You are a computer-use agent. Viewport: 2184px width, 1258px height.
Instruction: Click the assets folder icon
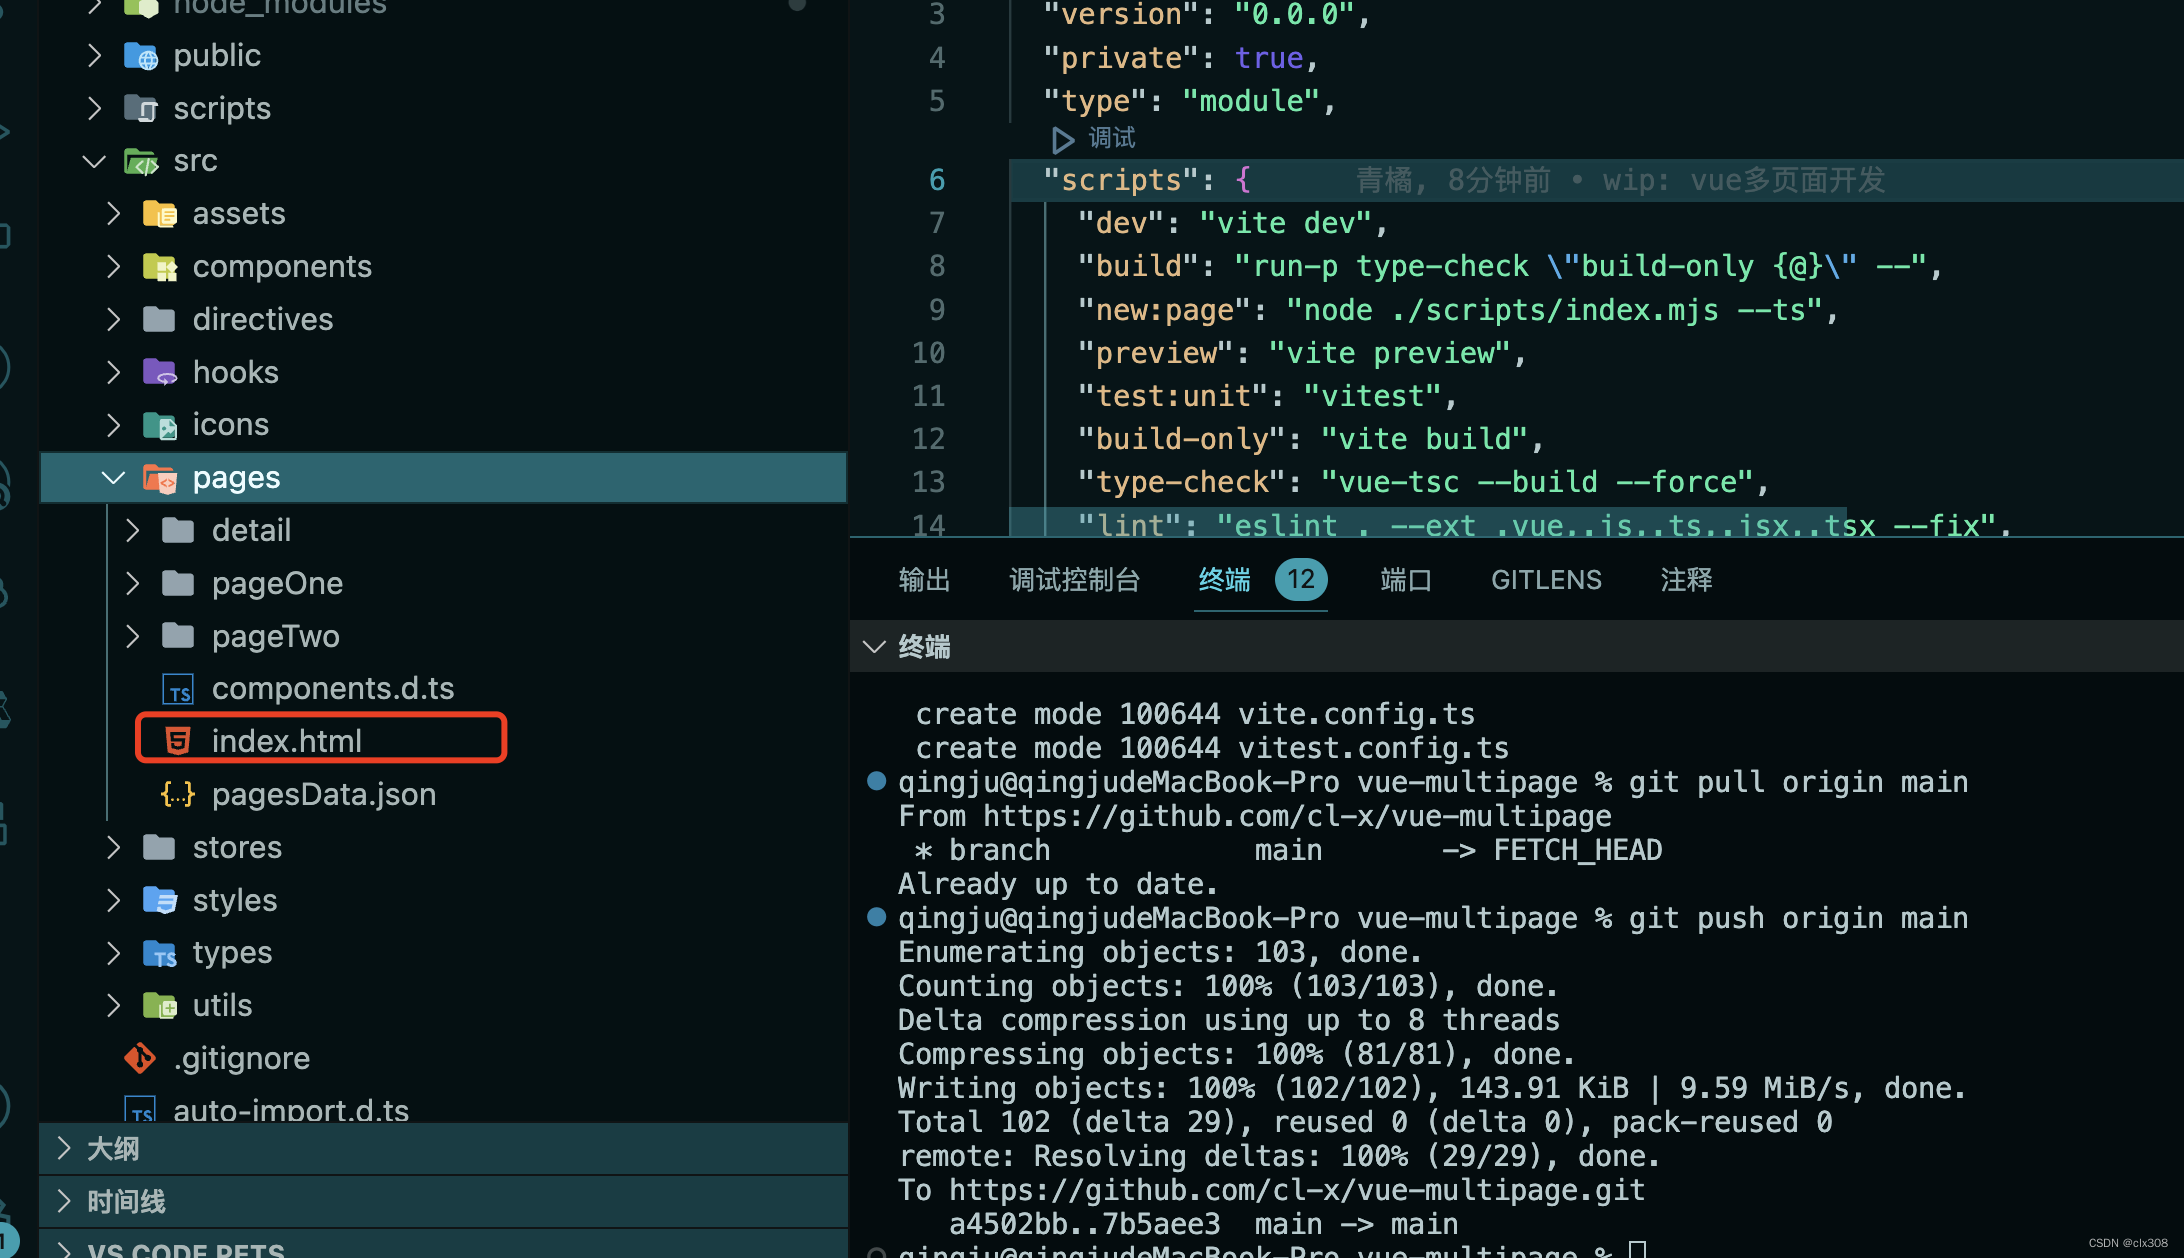click(x=160, y=214)
